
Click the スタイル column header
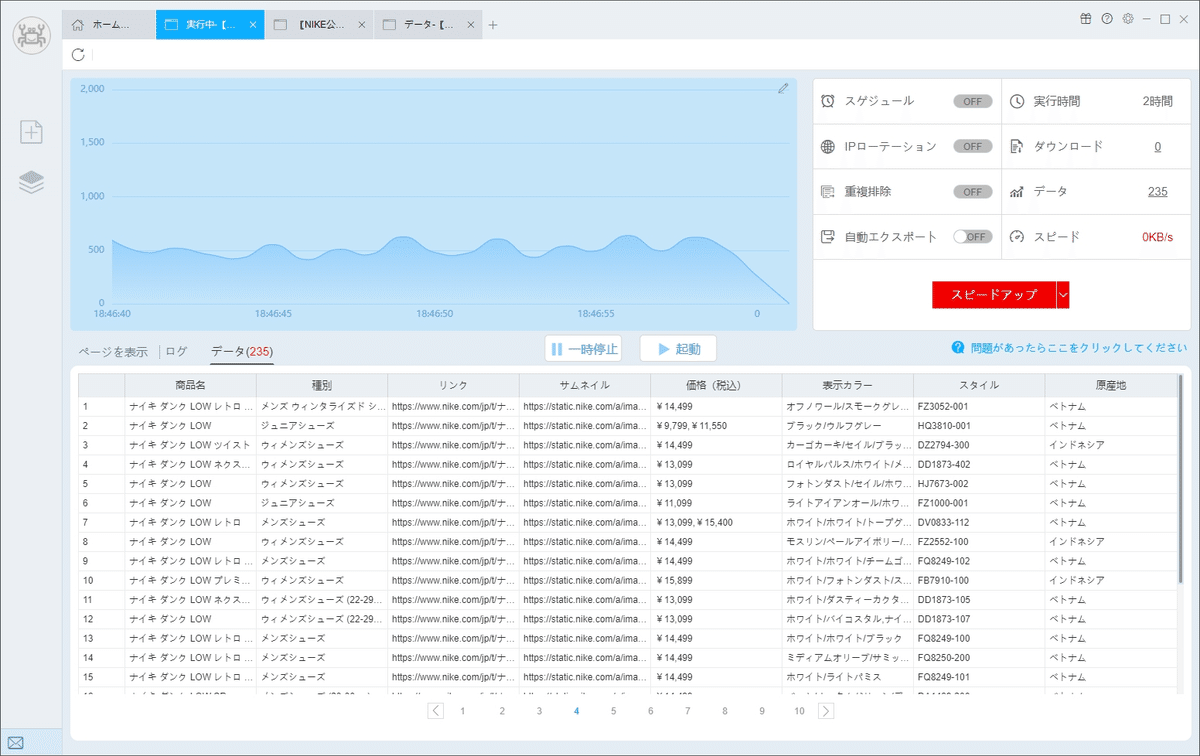979,385
